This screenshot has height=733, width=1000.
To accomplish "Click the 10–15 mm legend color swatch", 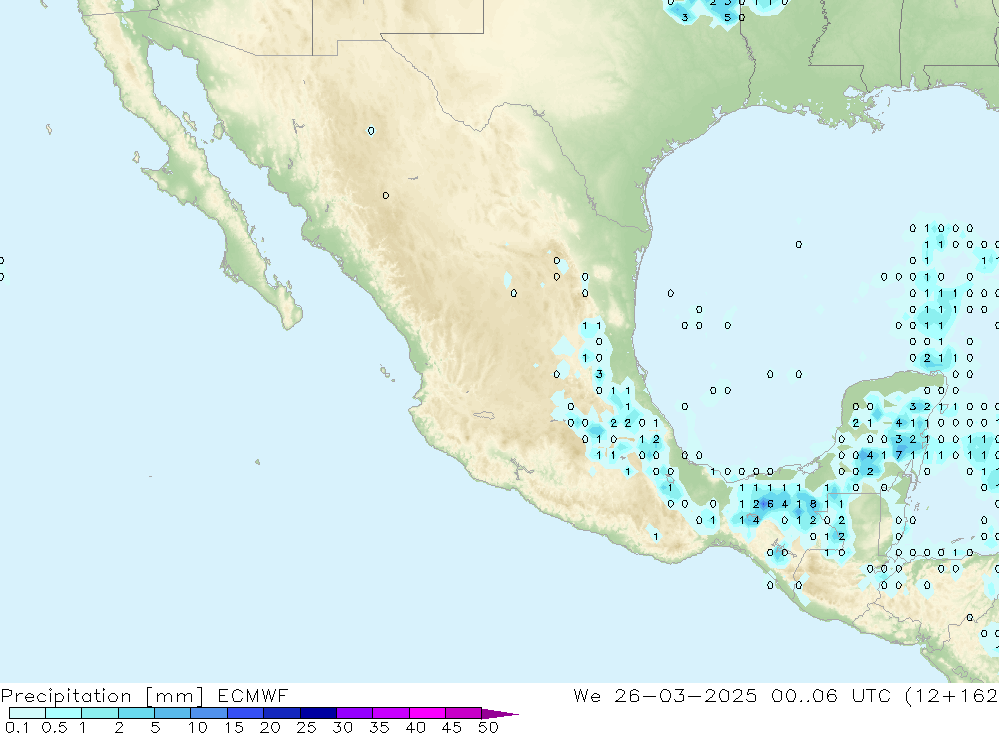I will pyautogui.click(x=209, y=713).
